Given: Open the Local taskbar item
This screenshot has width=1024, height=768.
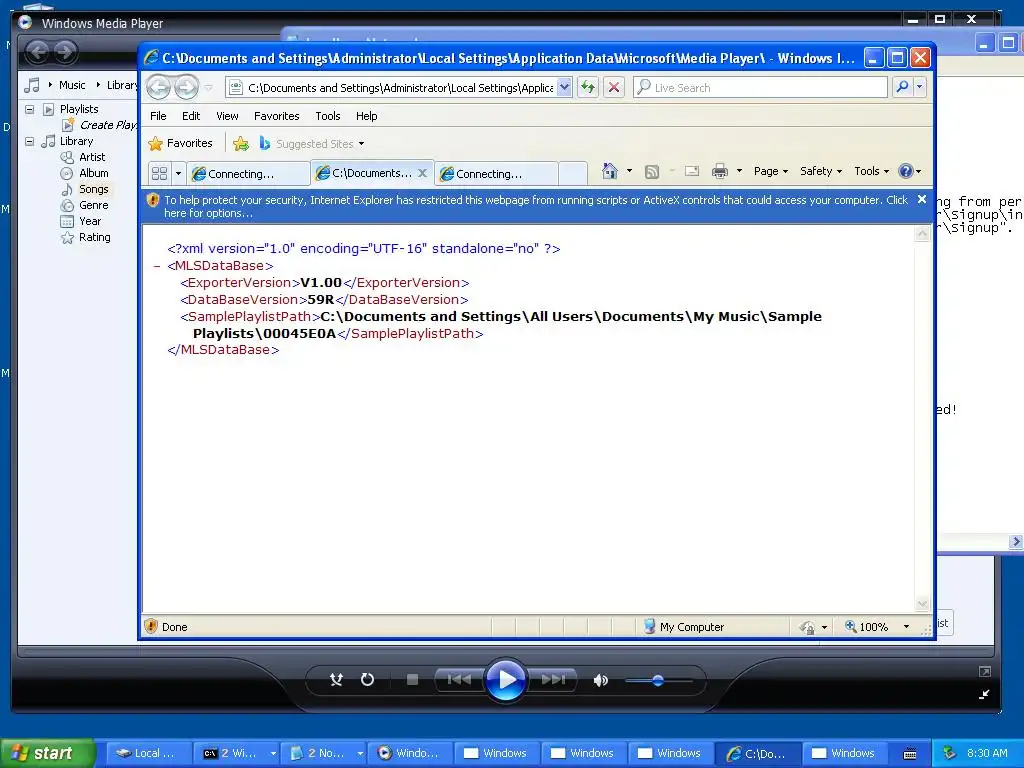Looking at the screenshot, I should tap(148, 753).
